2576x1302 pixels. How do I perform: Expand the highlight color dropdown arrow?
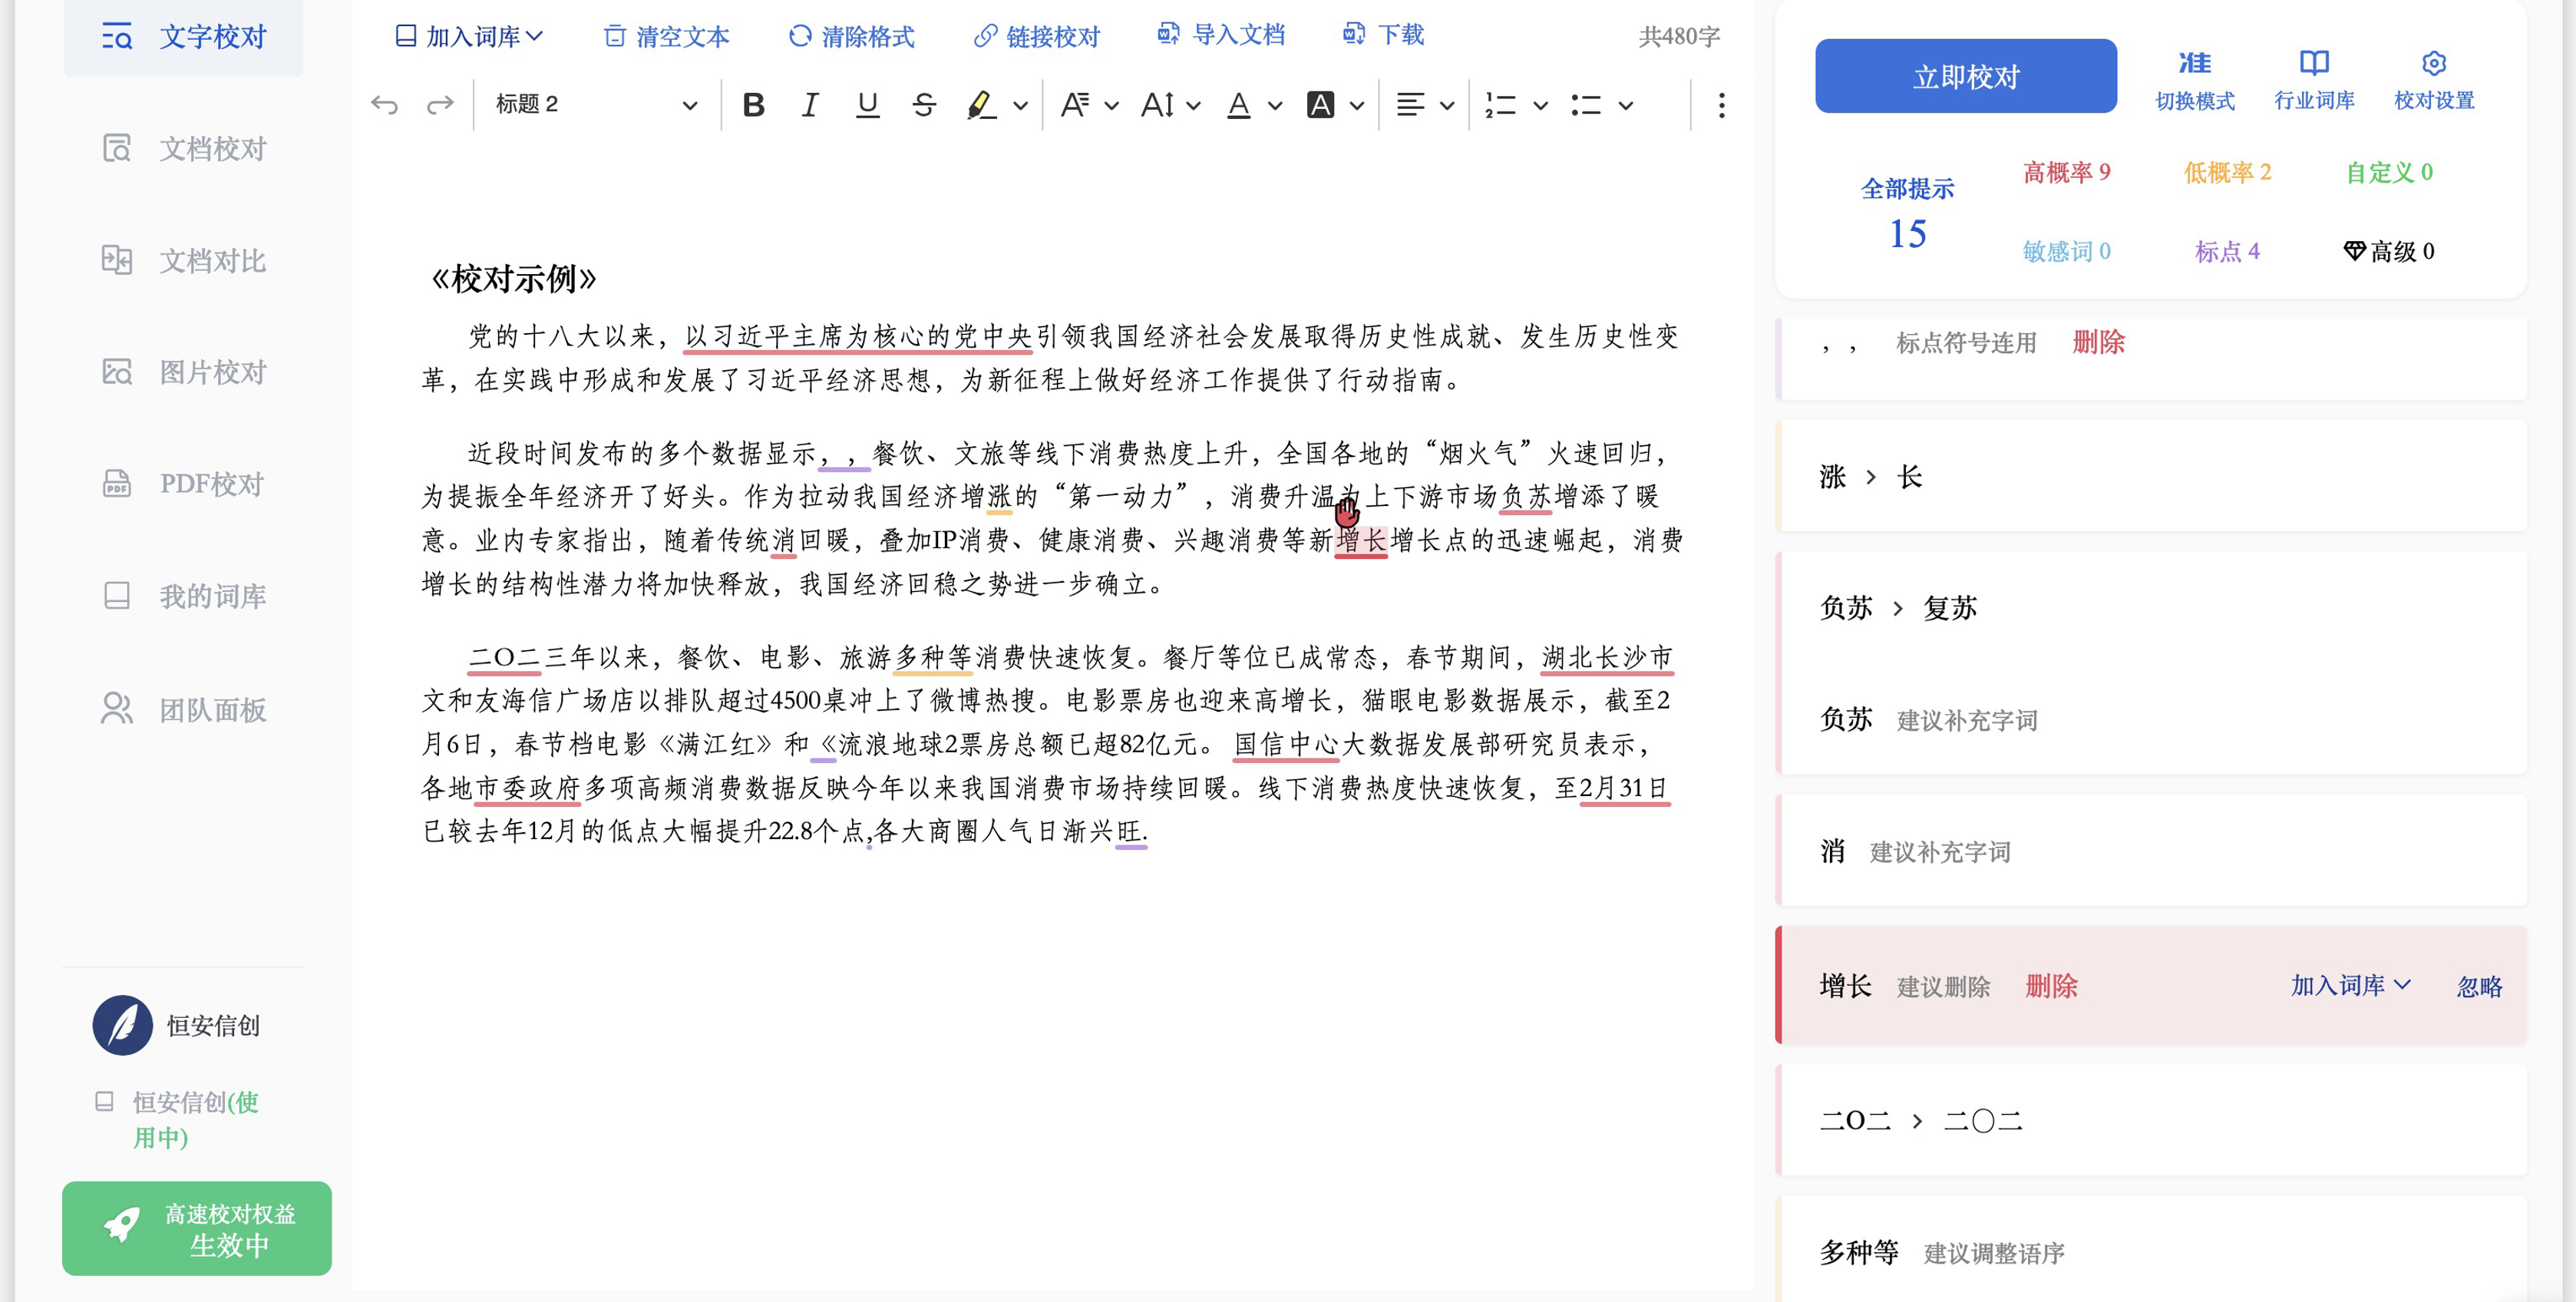pos(1020,105)
